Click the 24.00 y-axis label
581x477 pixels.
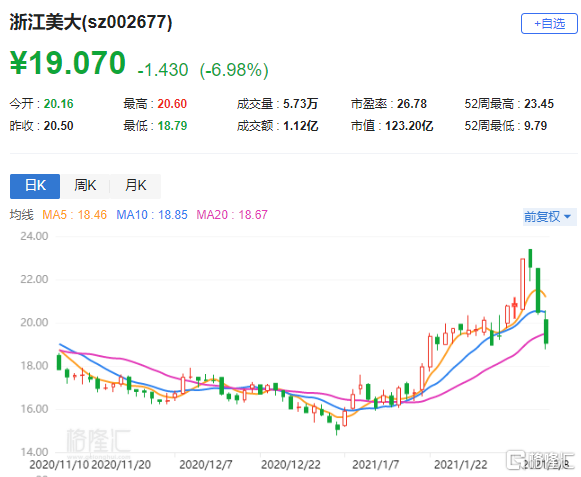pyautogui.click(x=34, y=236)
